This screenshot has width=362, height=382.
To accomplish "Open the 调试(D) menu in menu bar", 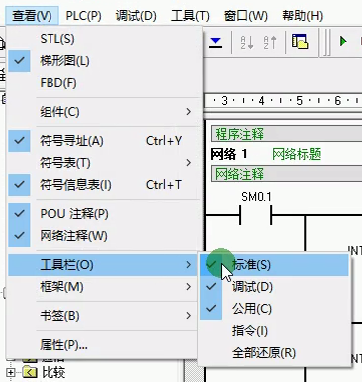I will click(x=136, y=16).
